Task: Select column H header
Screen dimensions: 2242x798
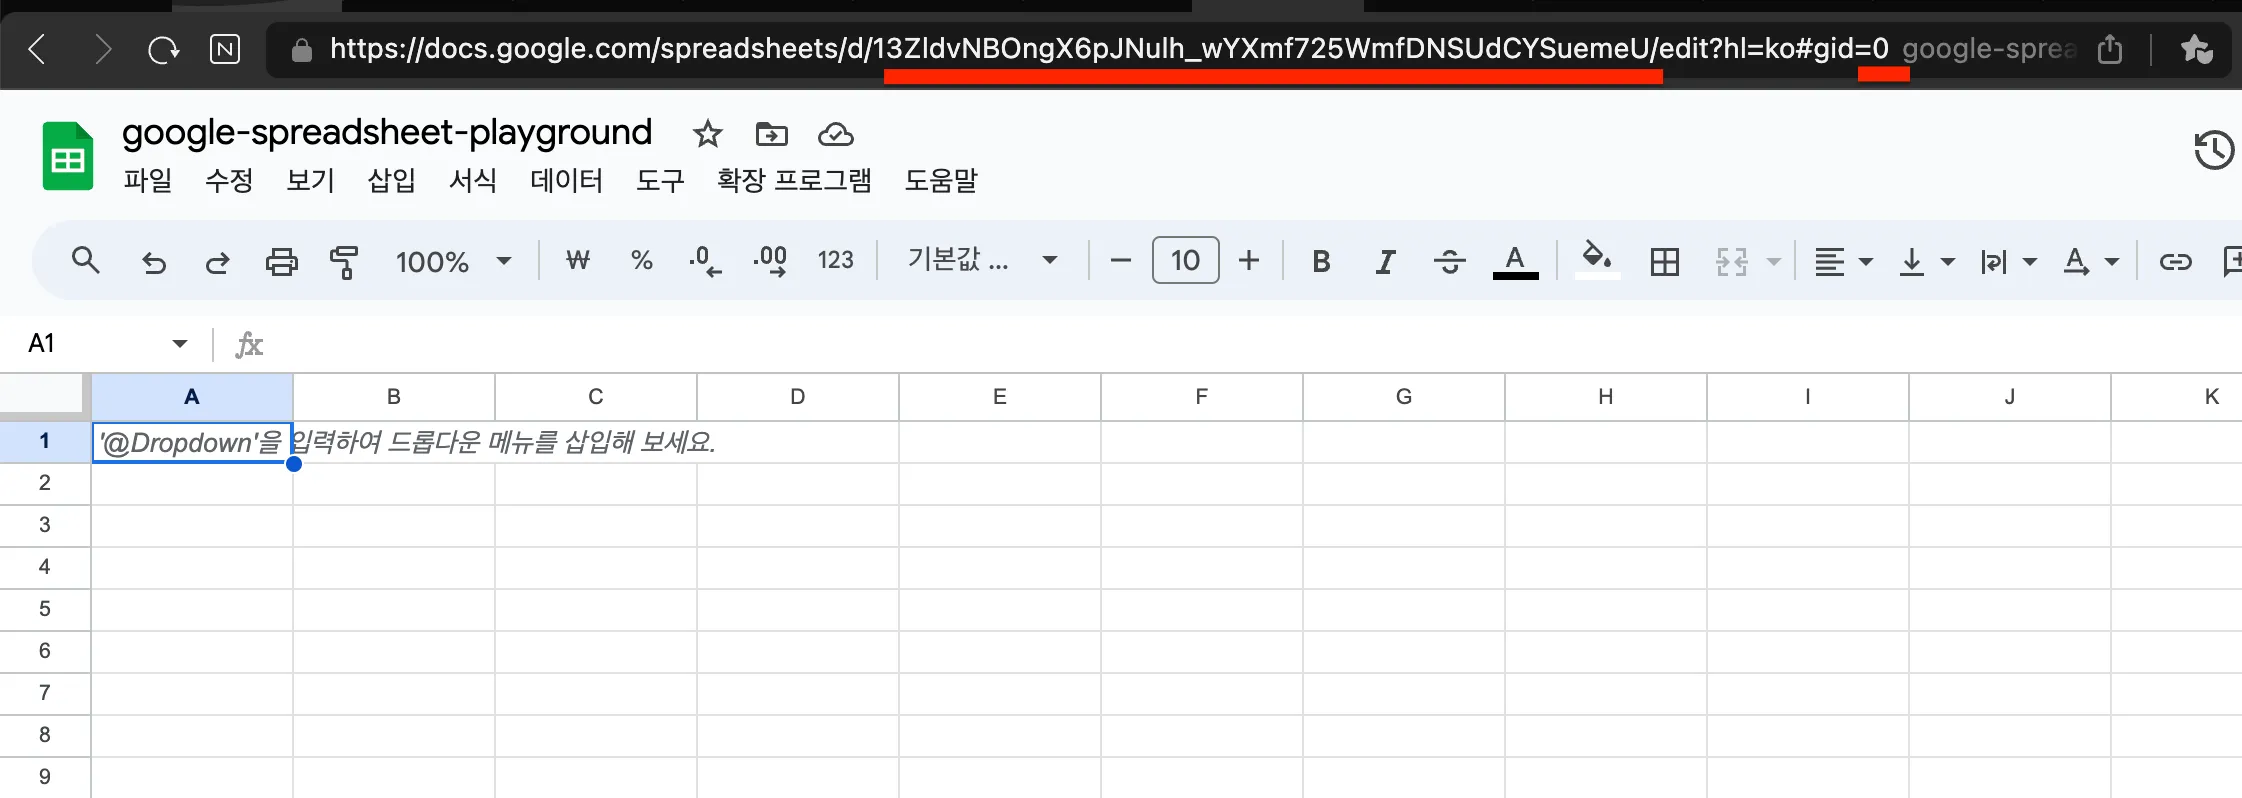Action: (x=1606, y=397)
